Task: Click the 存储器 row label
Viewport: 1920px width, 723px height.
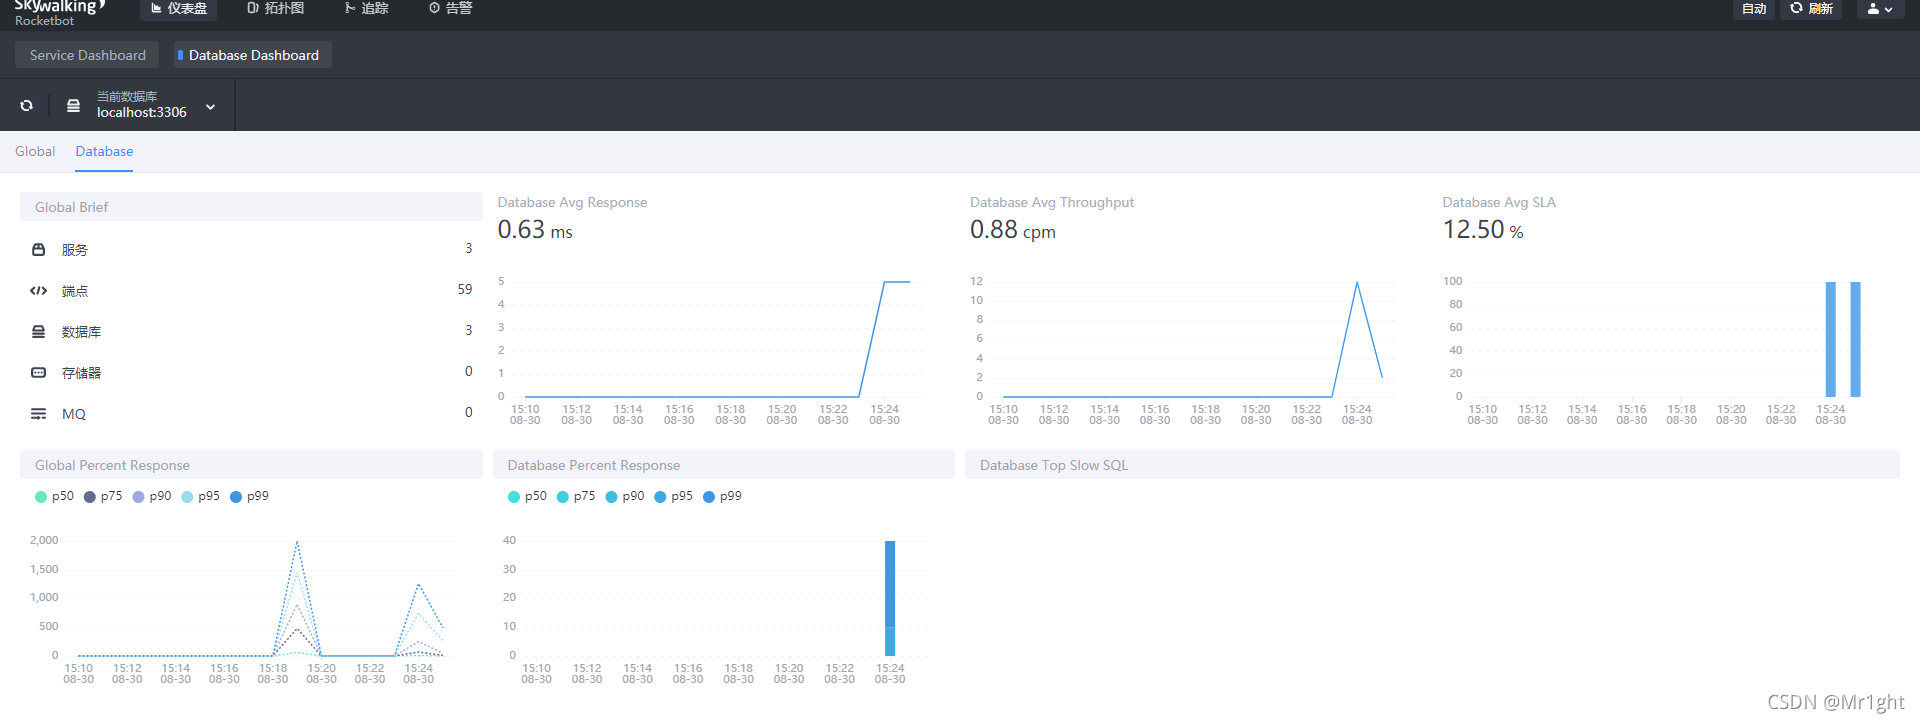Action: 81,373
